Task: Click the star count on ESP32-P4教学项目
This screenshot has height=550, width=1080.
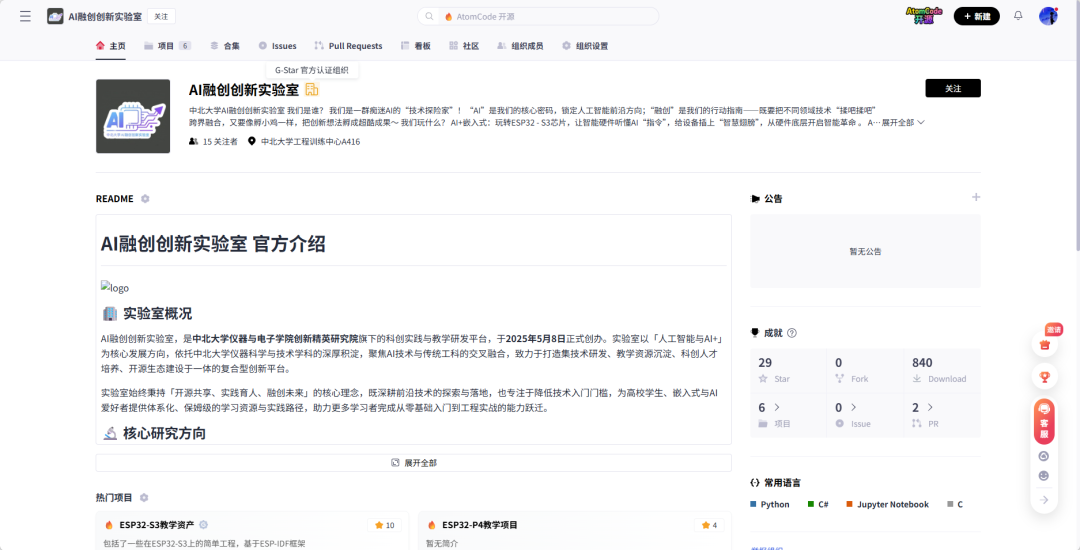Action: [x=709, y=525]
